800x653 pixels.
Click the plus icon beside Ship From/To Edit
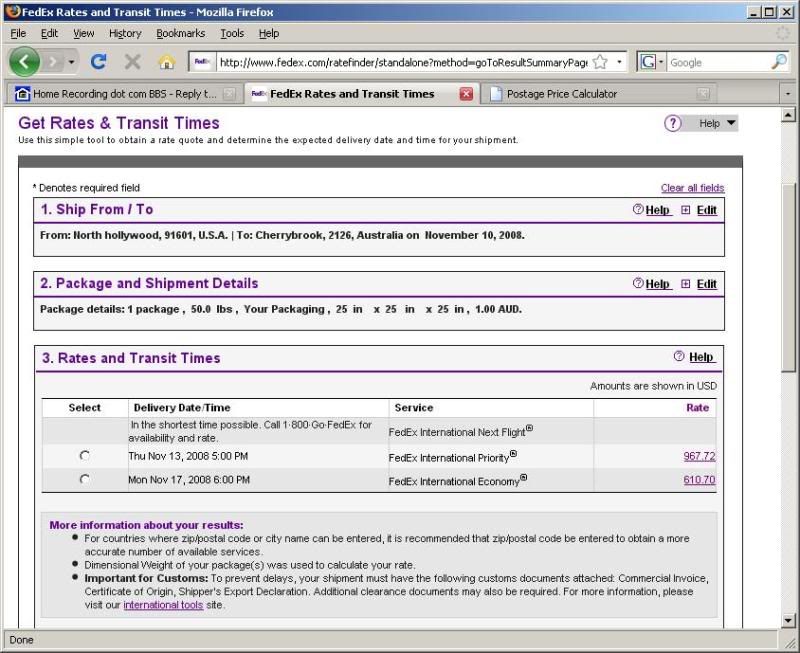[x=686, y=210]
